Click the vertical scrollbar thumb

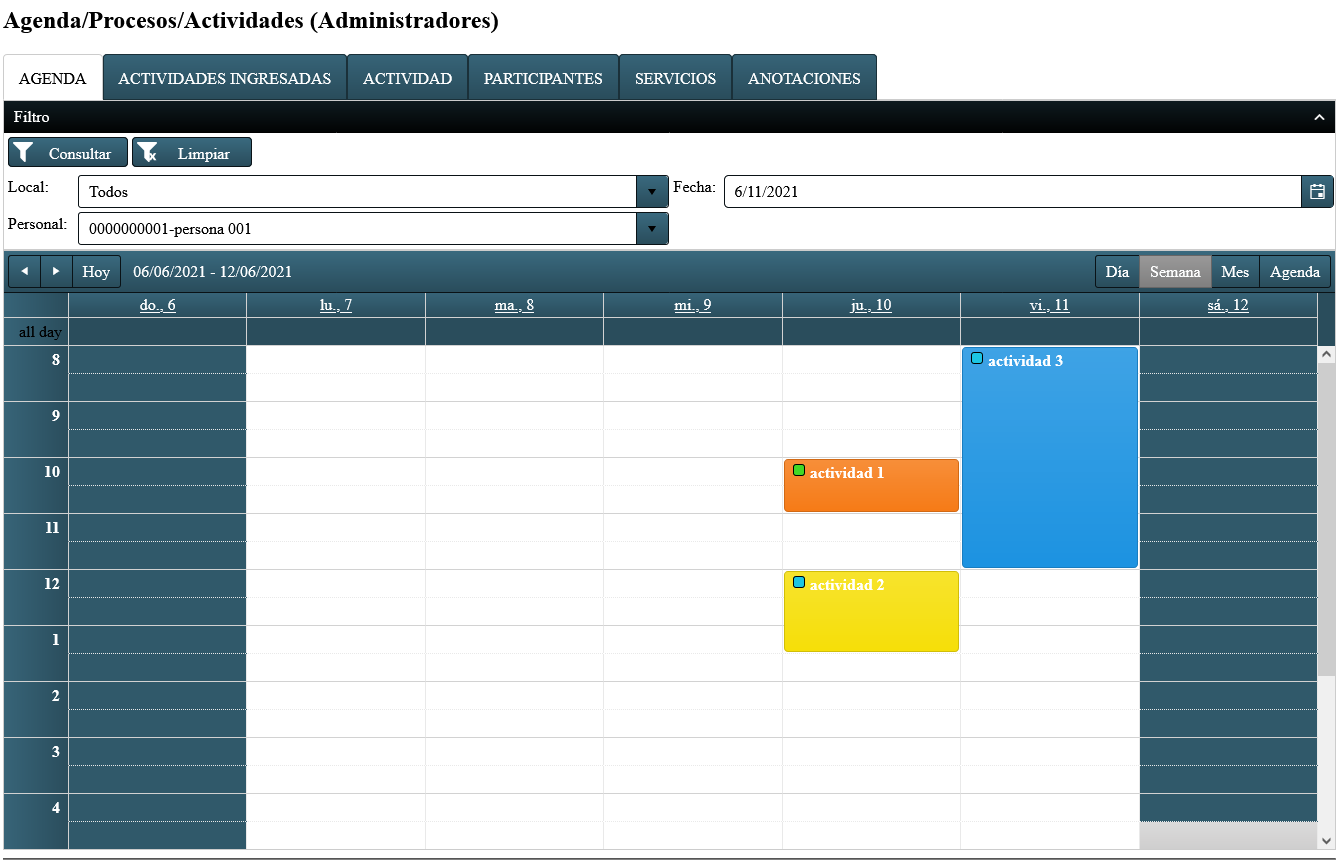tap(1327, 518)
